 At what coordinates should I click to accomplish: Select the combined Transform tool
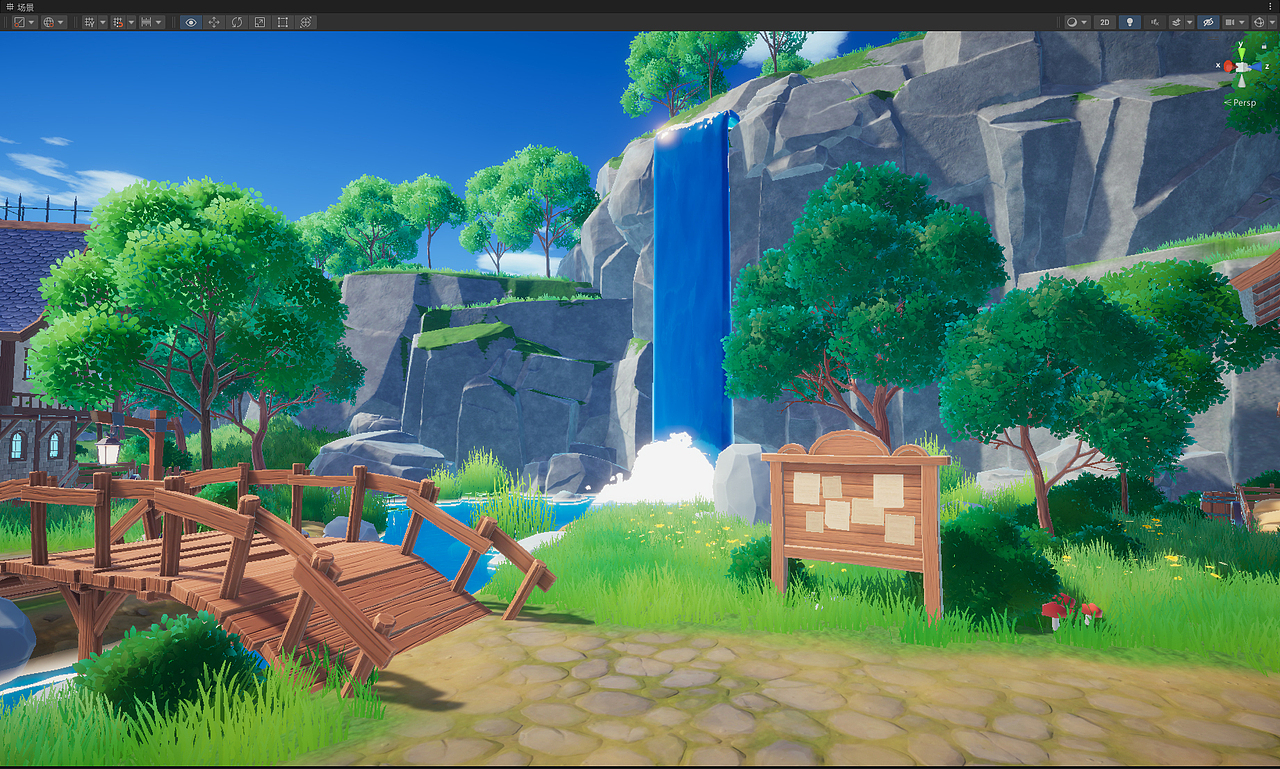pos(306,22)
